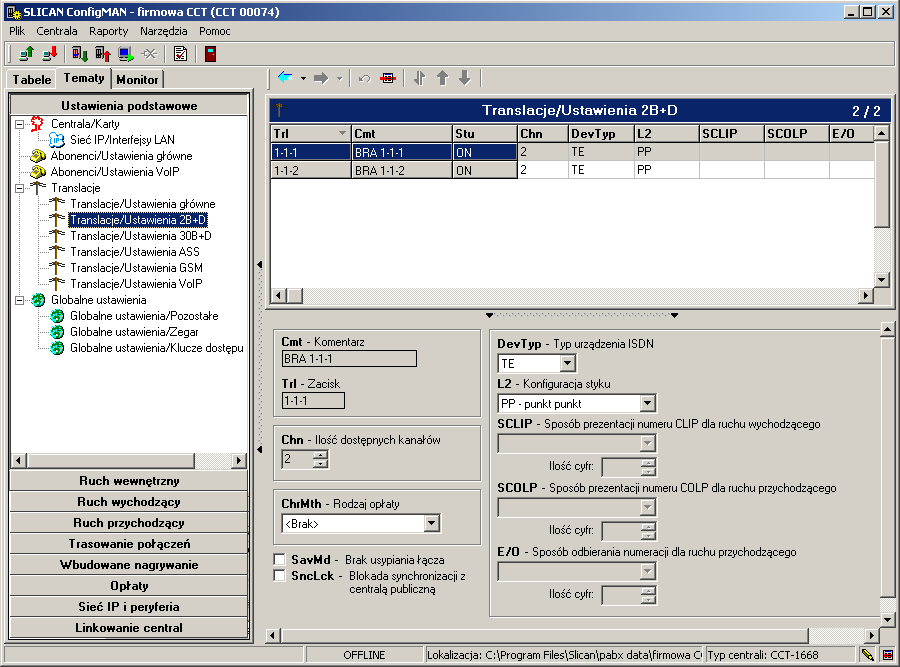Click the computer icon with green up arrow

click(x=26, y=54)
